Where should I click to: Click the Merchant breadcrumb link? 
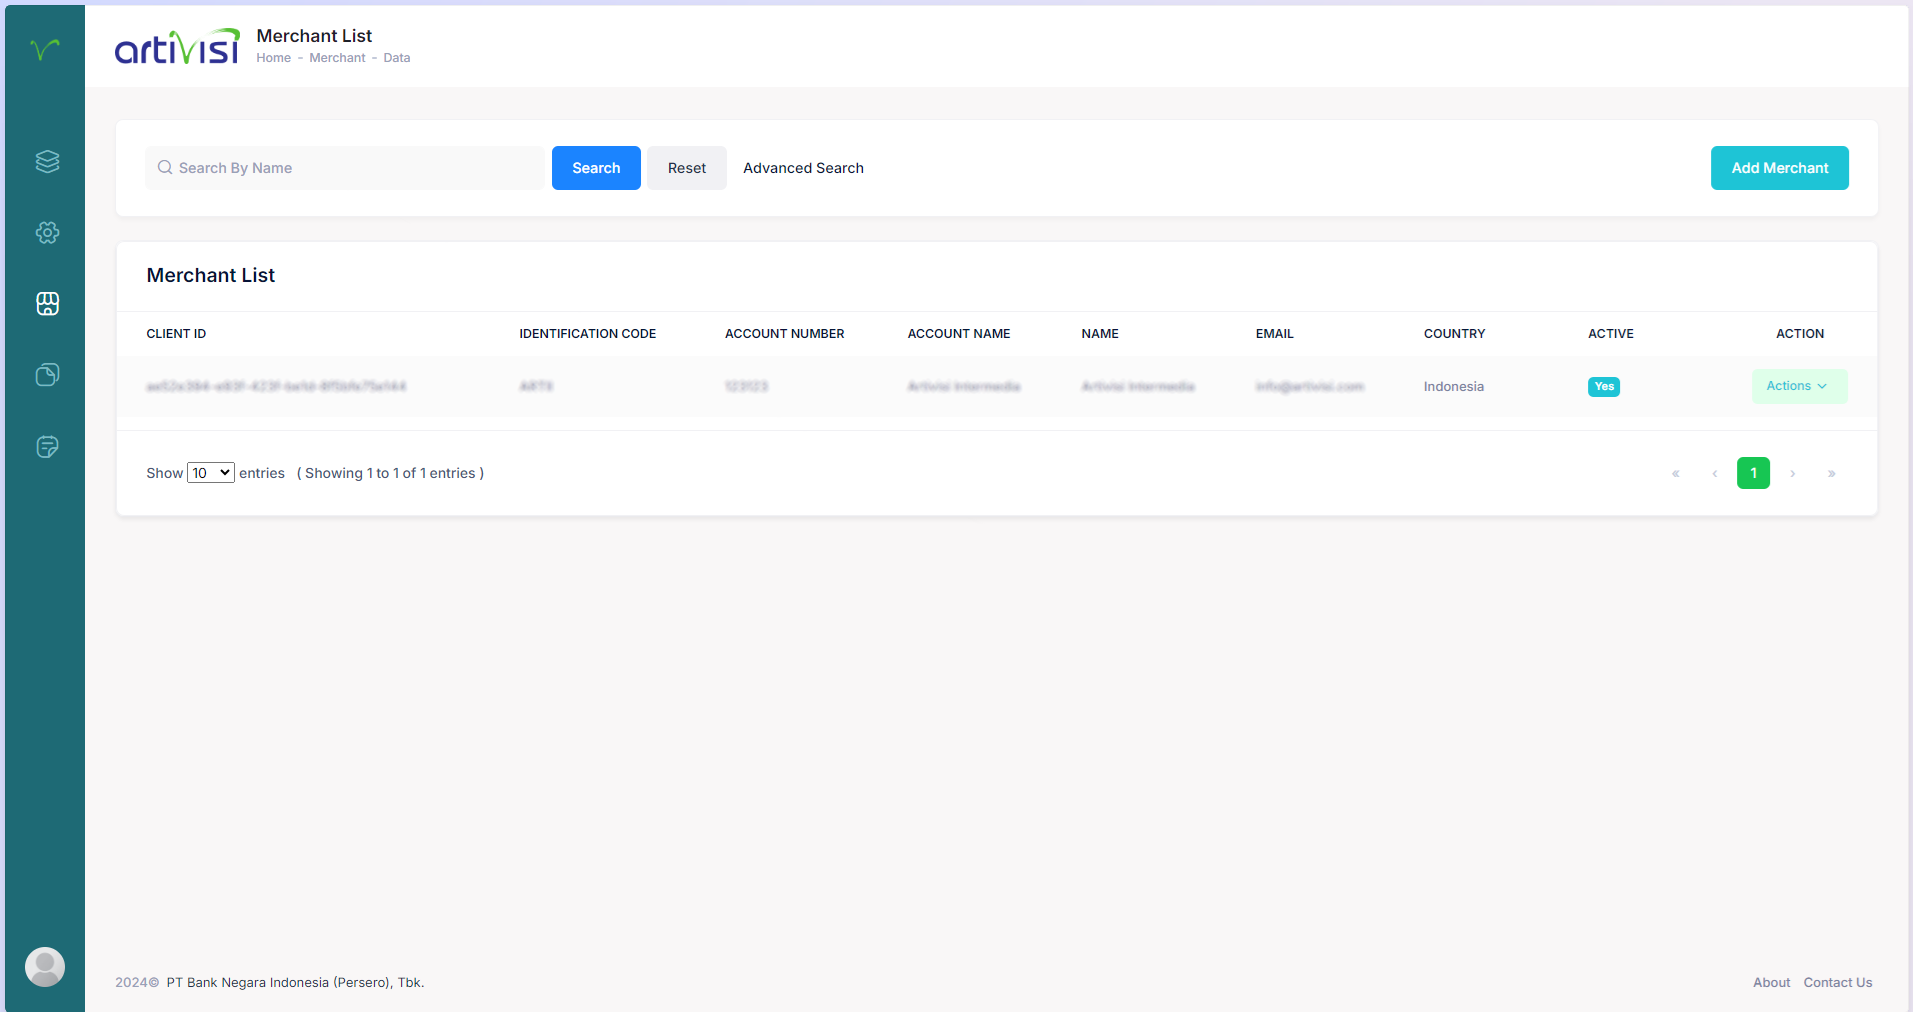click(x=337, y=58)
